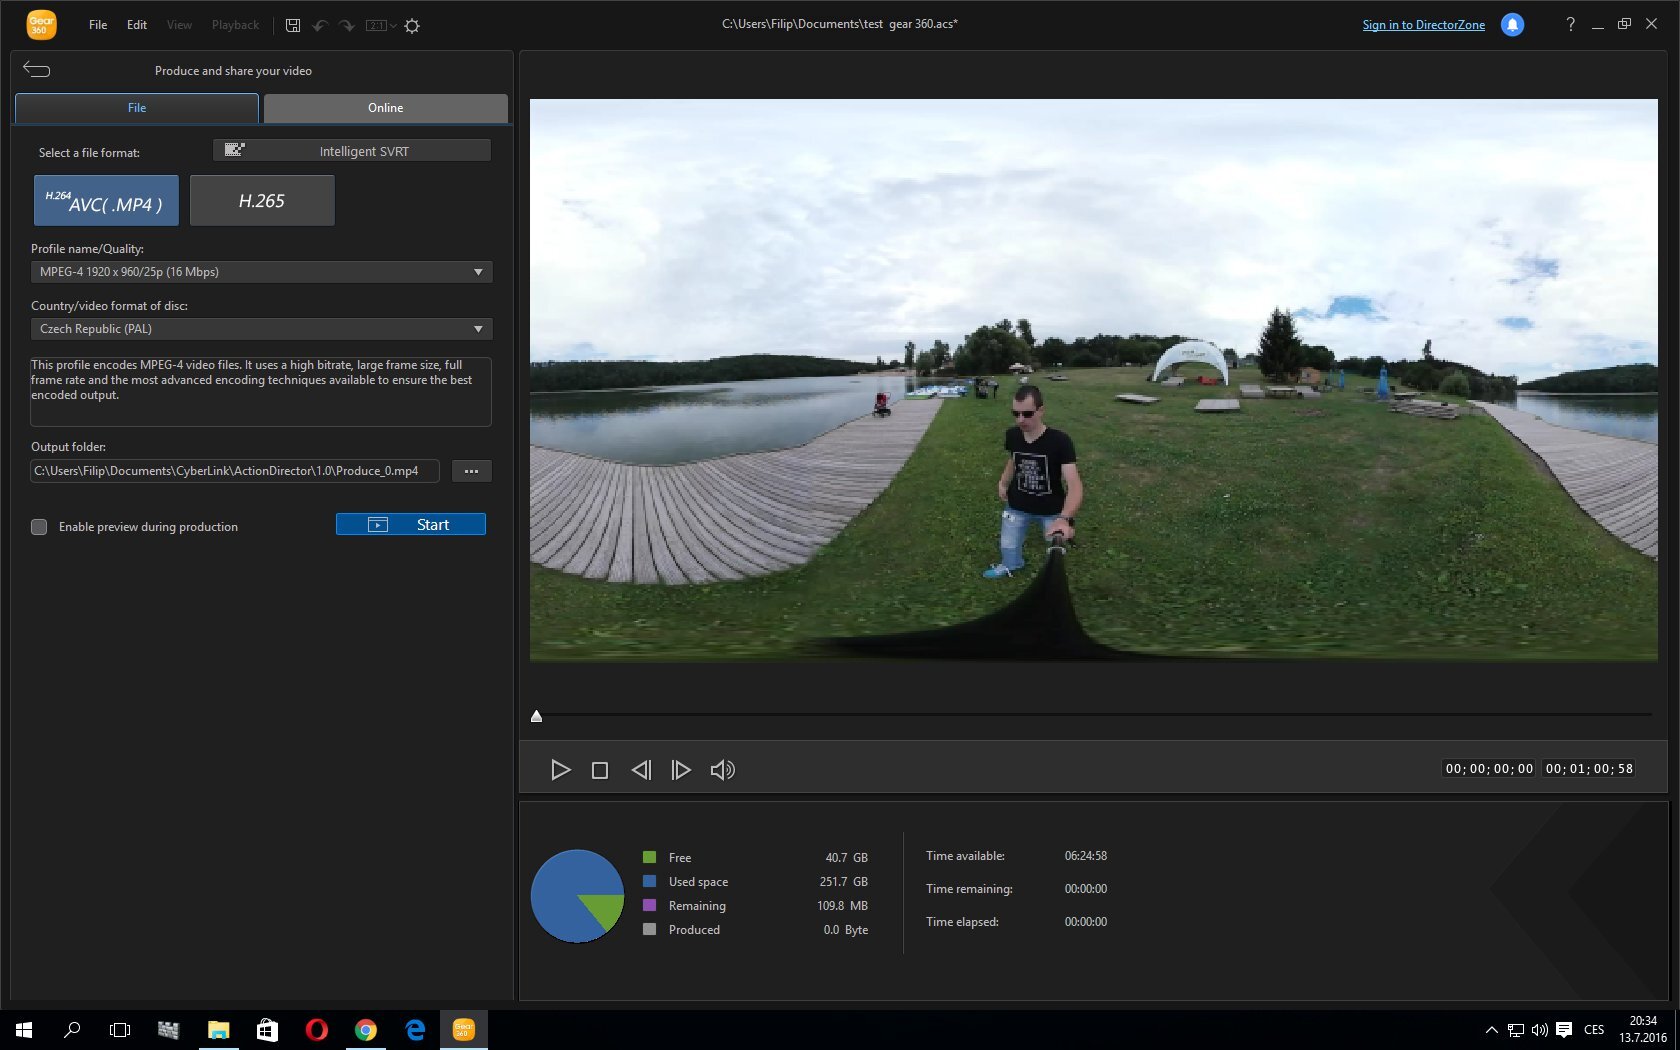Open the Country/video format dropdown
This screenshot has width=1680, height=1050.
tap(478, 328)
